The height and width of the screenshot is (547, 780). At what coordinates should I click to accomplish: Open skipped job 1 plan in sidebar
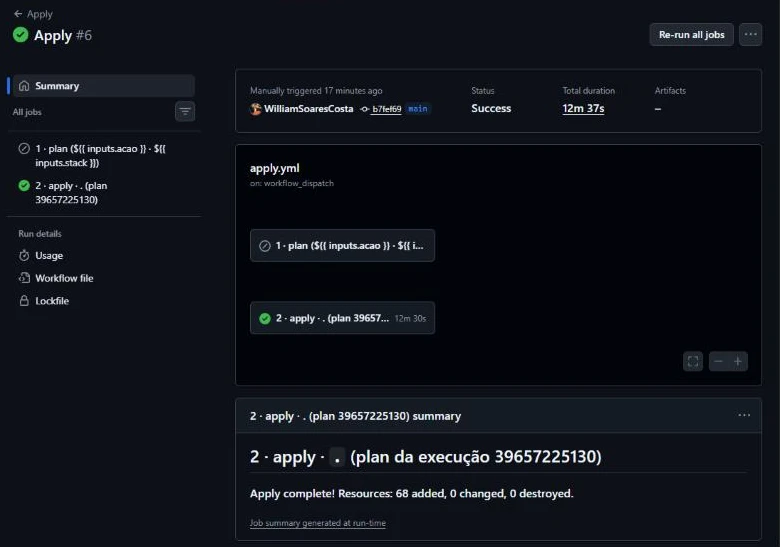click(x=104, y=156)
